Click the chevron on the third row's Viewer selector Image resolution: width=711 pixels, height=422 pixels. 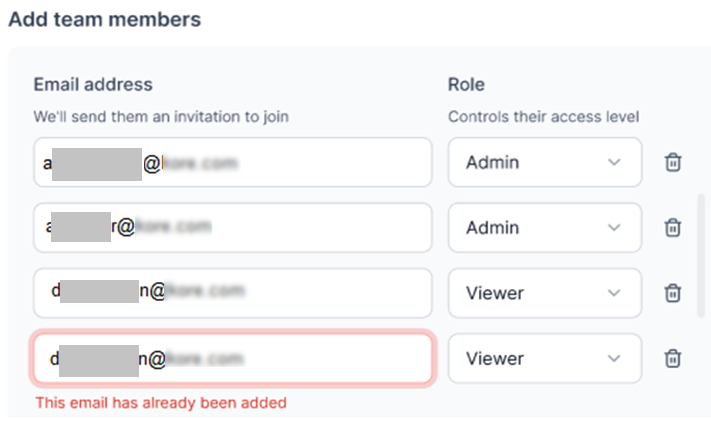pyautogui.click(x=614, y=293)
